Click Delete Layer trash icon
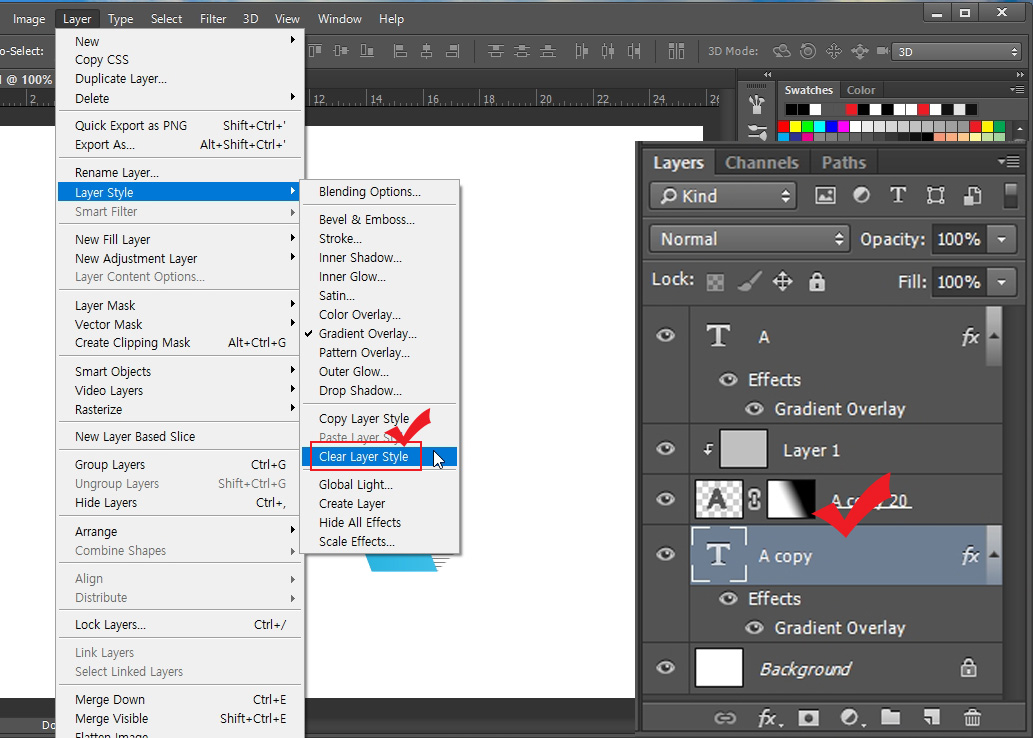Screen dimensions: 1033x738 [972, 717]
